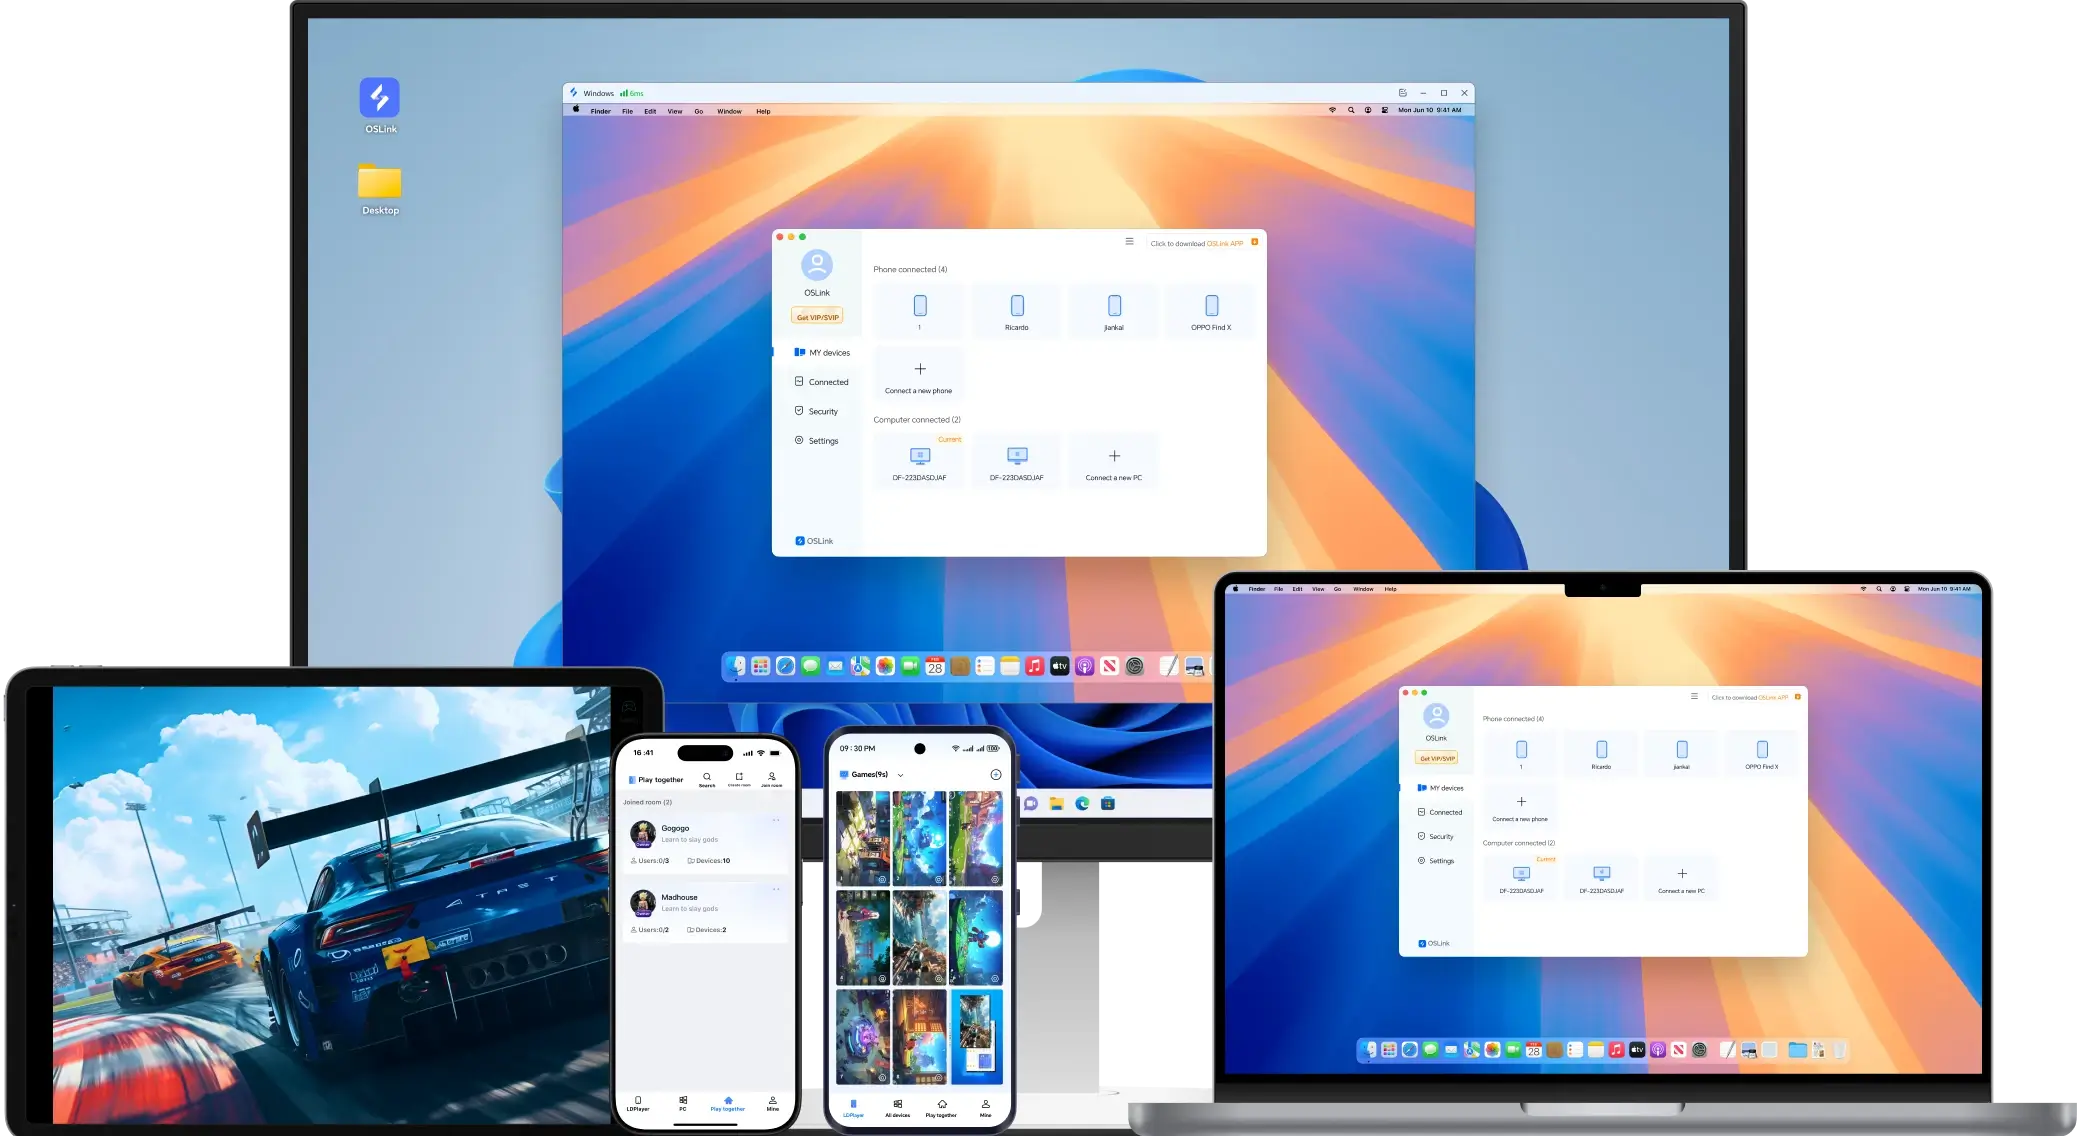Image resolution: width=2077 pixels, height=1136 pixels.
Task: Click the screenshot icon in the Windows remote title bar
Action: (1402, 93)
